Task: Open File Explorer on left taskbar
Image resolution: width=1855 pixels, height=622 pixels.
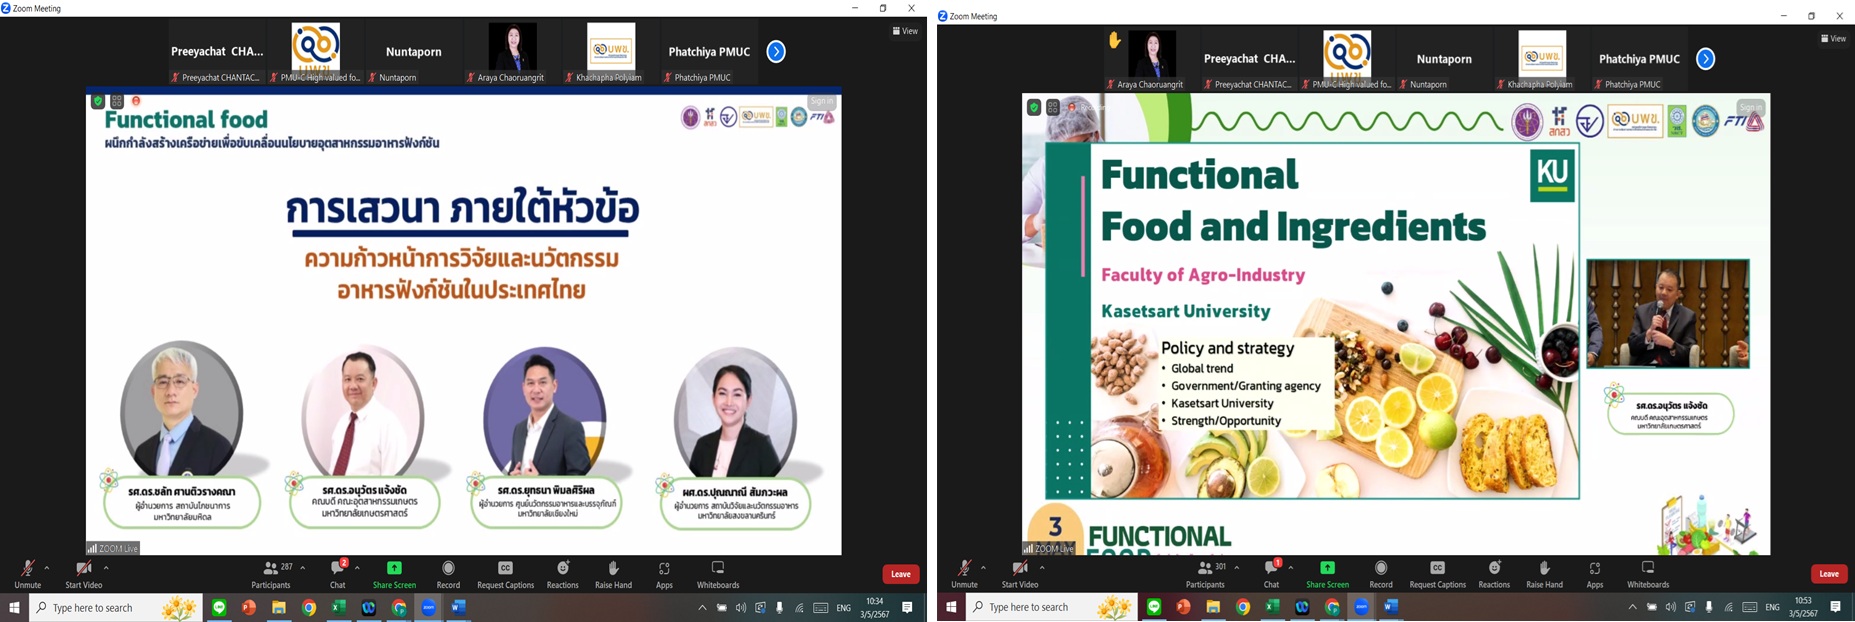Action: pyautogui.click(x=279, y=607)
